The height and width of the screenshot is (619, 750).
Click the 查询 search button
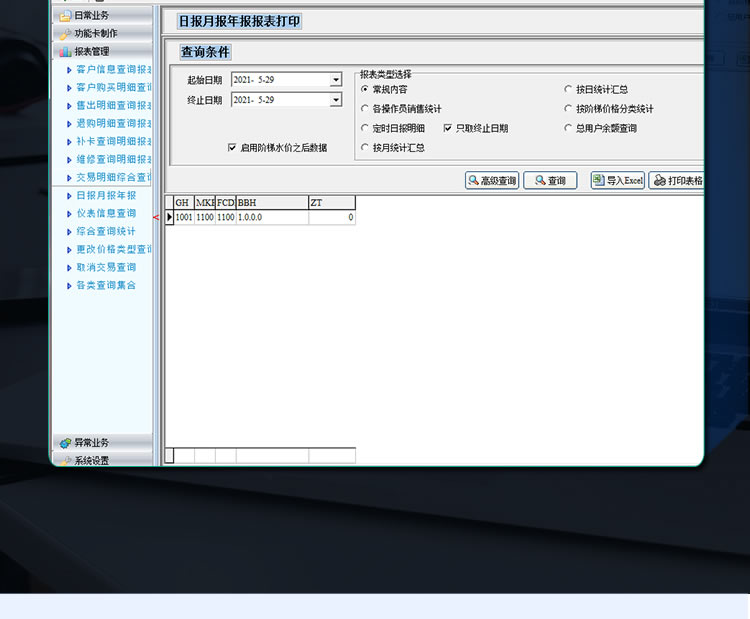pos(550,181)
